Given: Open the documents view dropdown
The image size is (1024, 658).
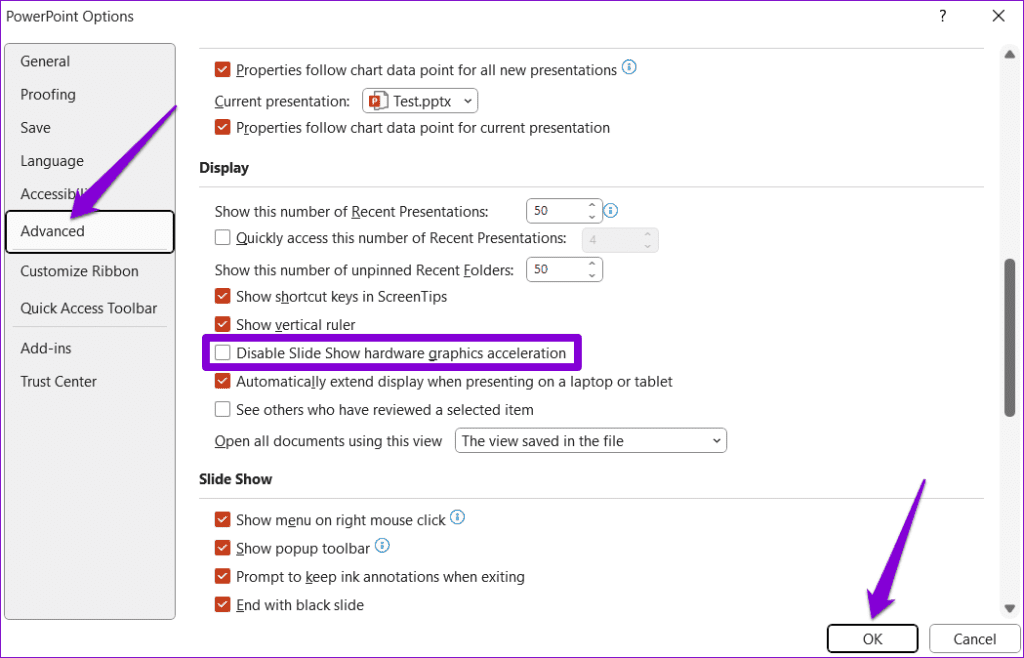Looking at the screenshot, I should click(x=716, y=440).
